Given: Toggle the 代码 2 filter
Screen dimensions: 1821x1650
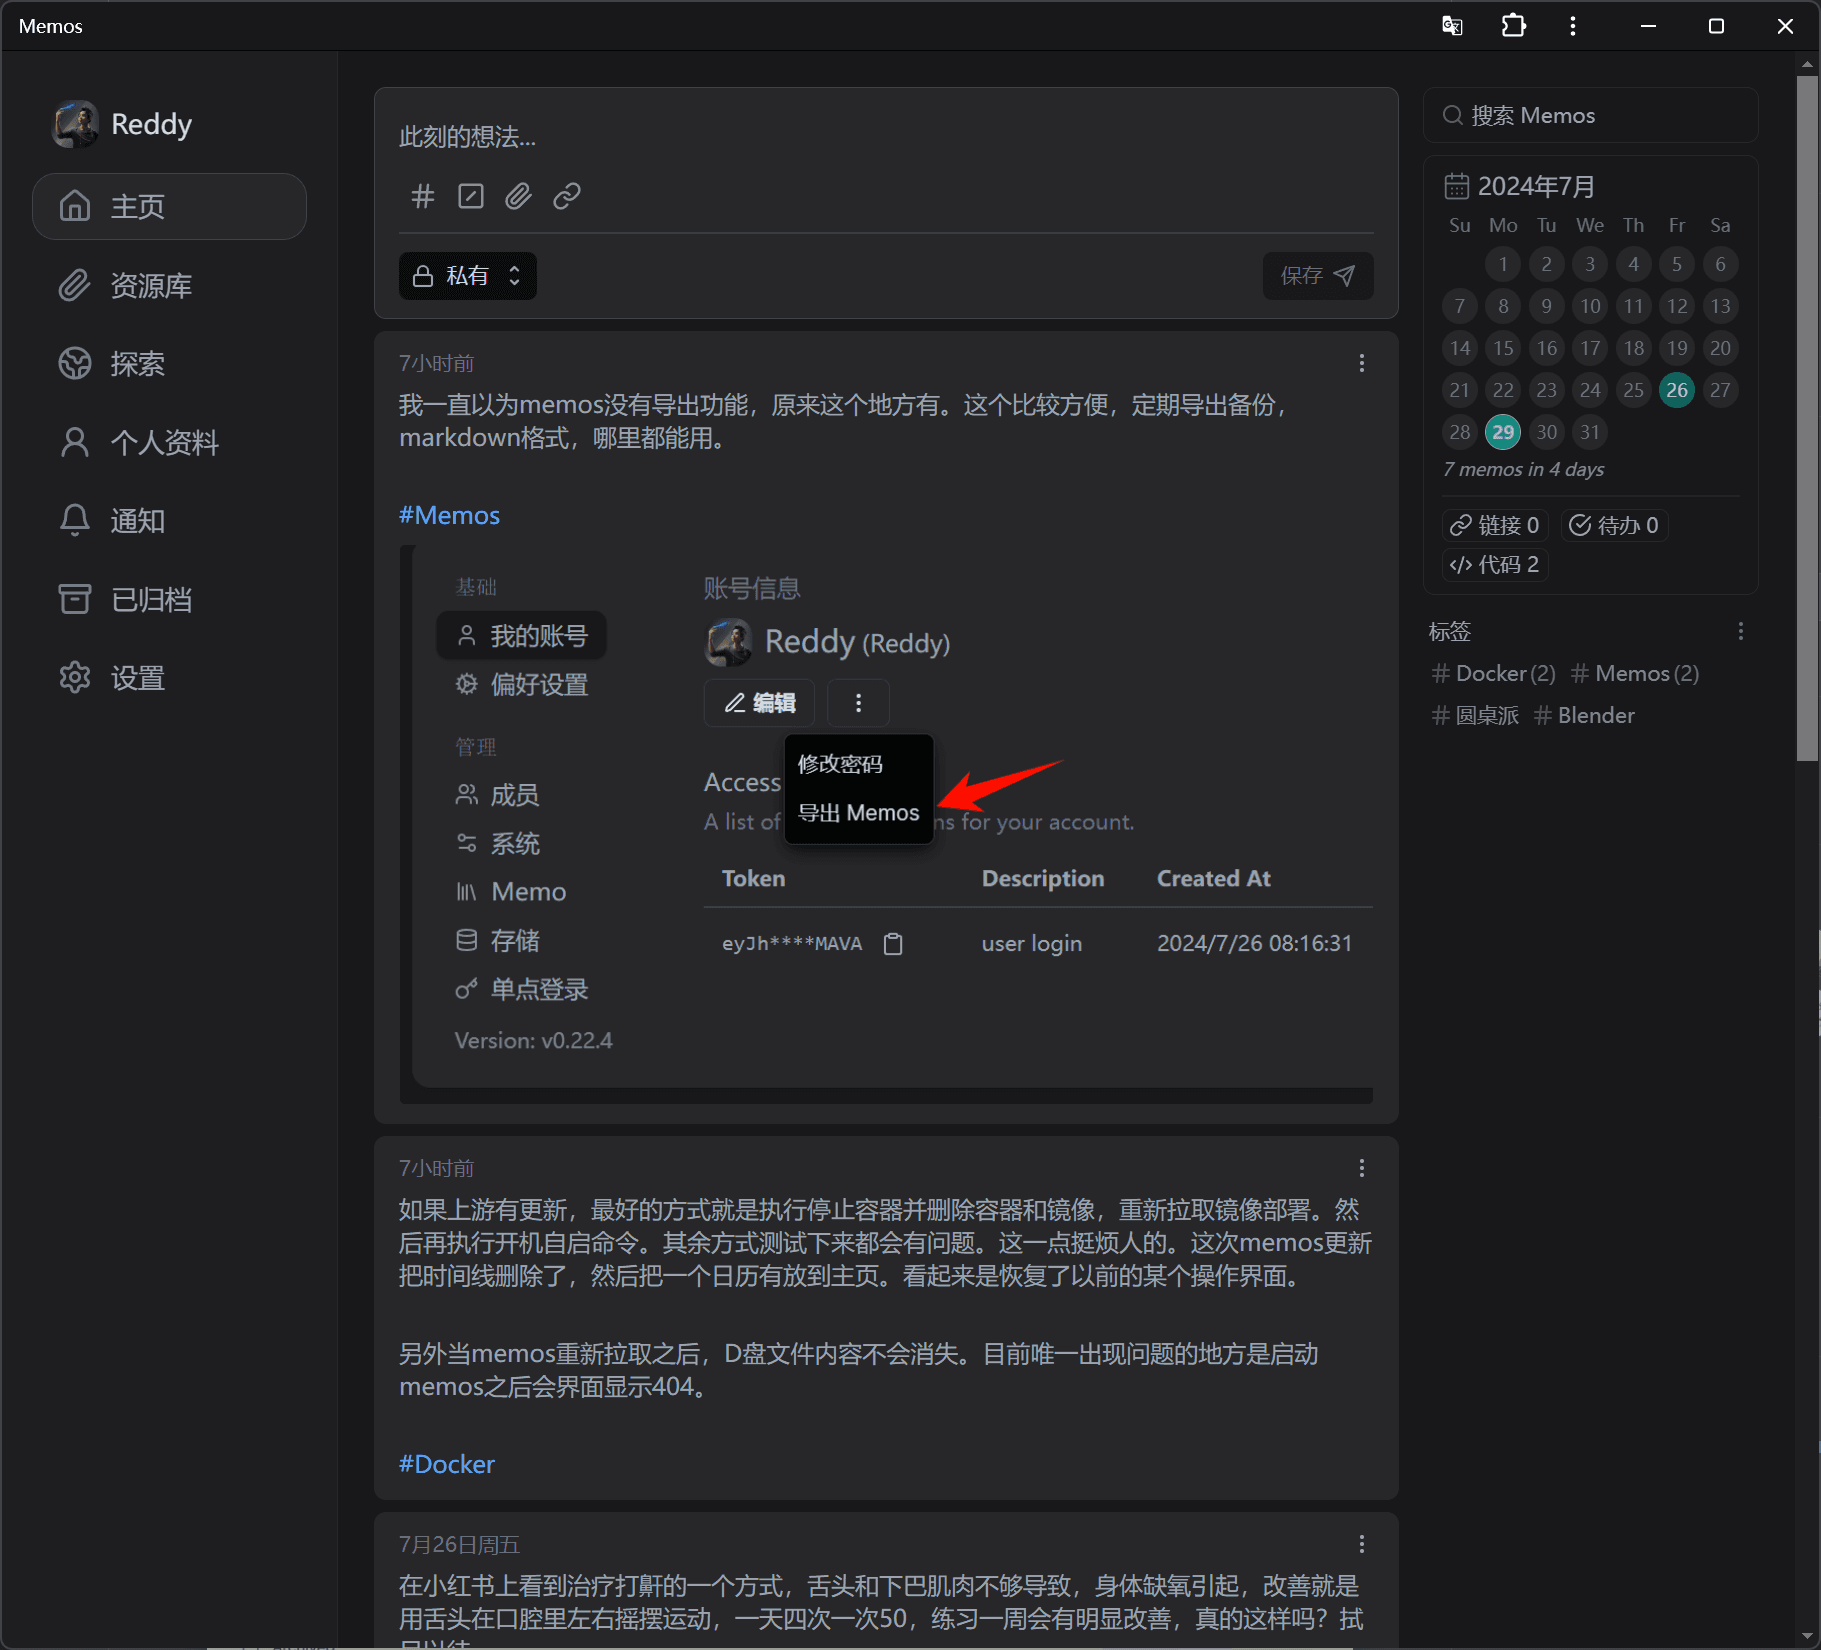Looking at the screenshot, I should point(1494,565).
